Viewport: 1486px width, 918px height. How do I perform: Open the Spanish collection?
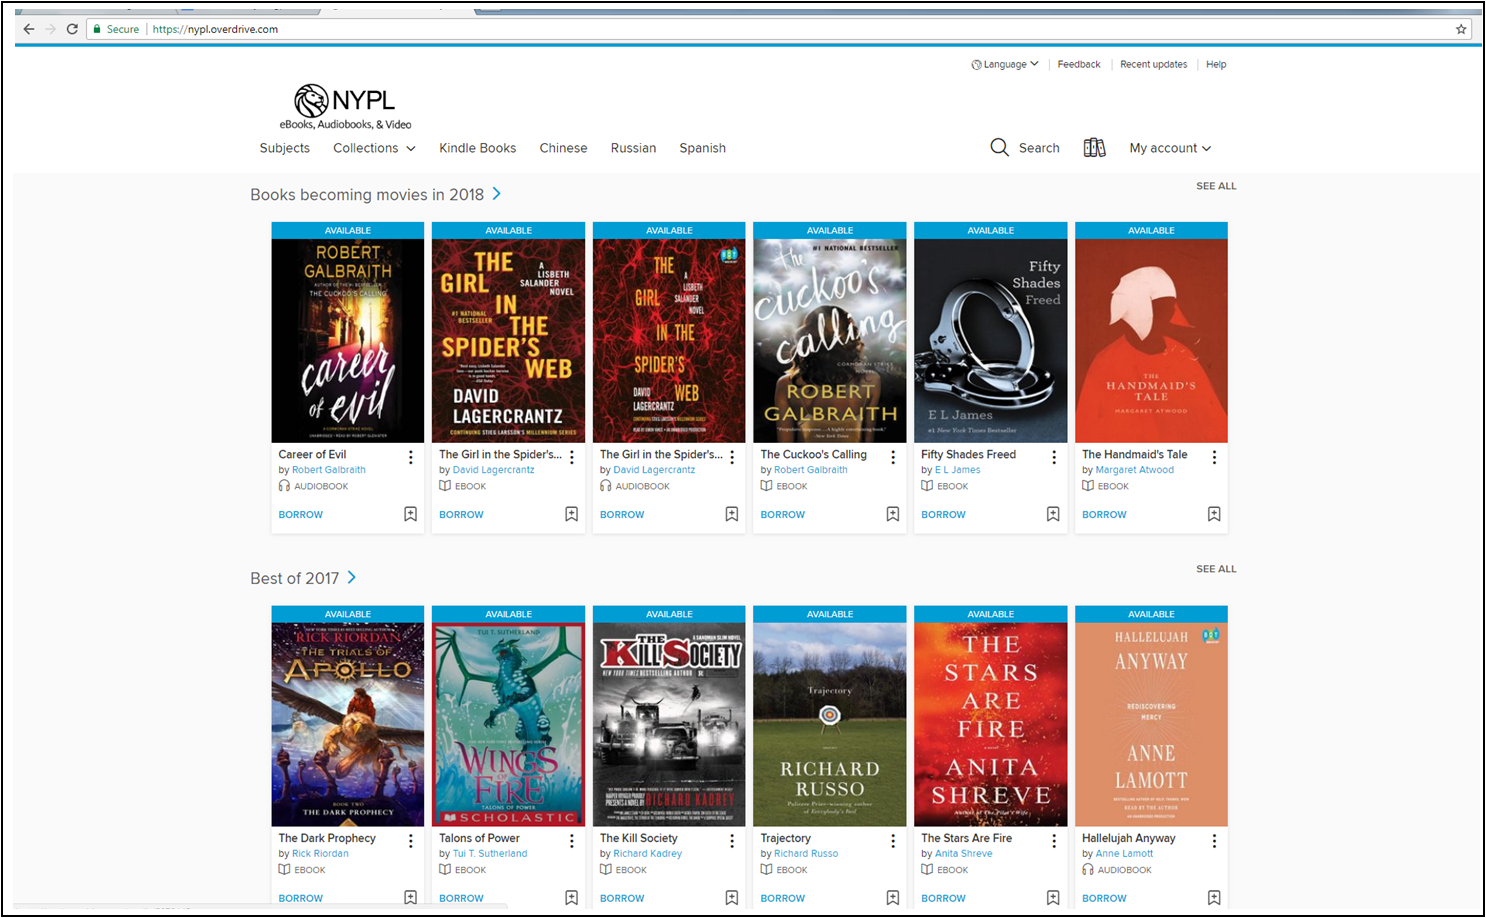click(703, 148)
